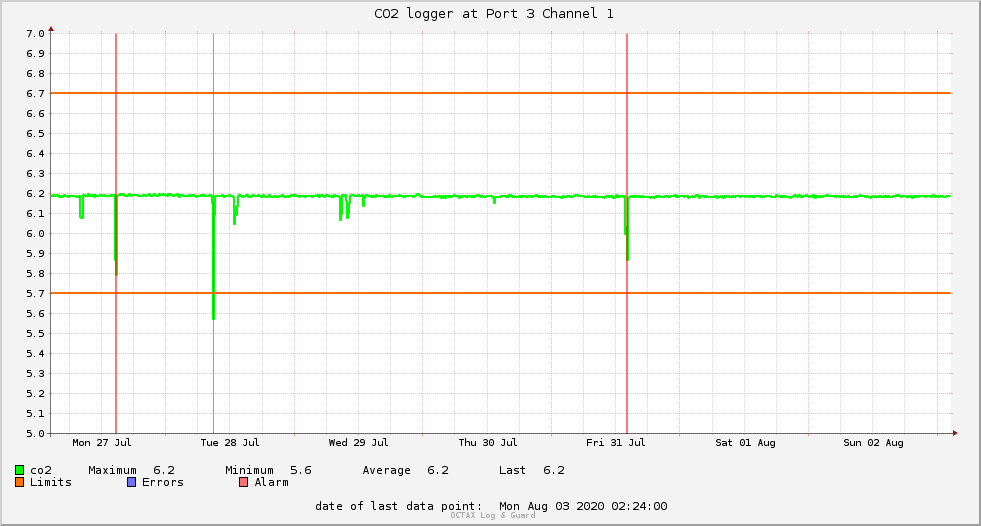
Task: Click the blue Errors legend swatch
Action: point(131,482)
